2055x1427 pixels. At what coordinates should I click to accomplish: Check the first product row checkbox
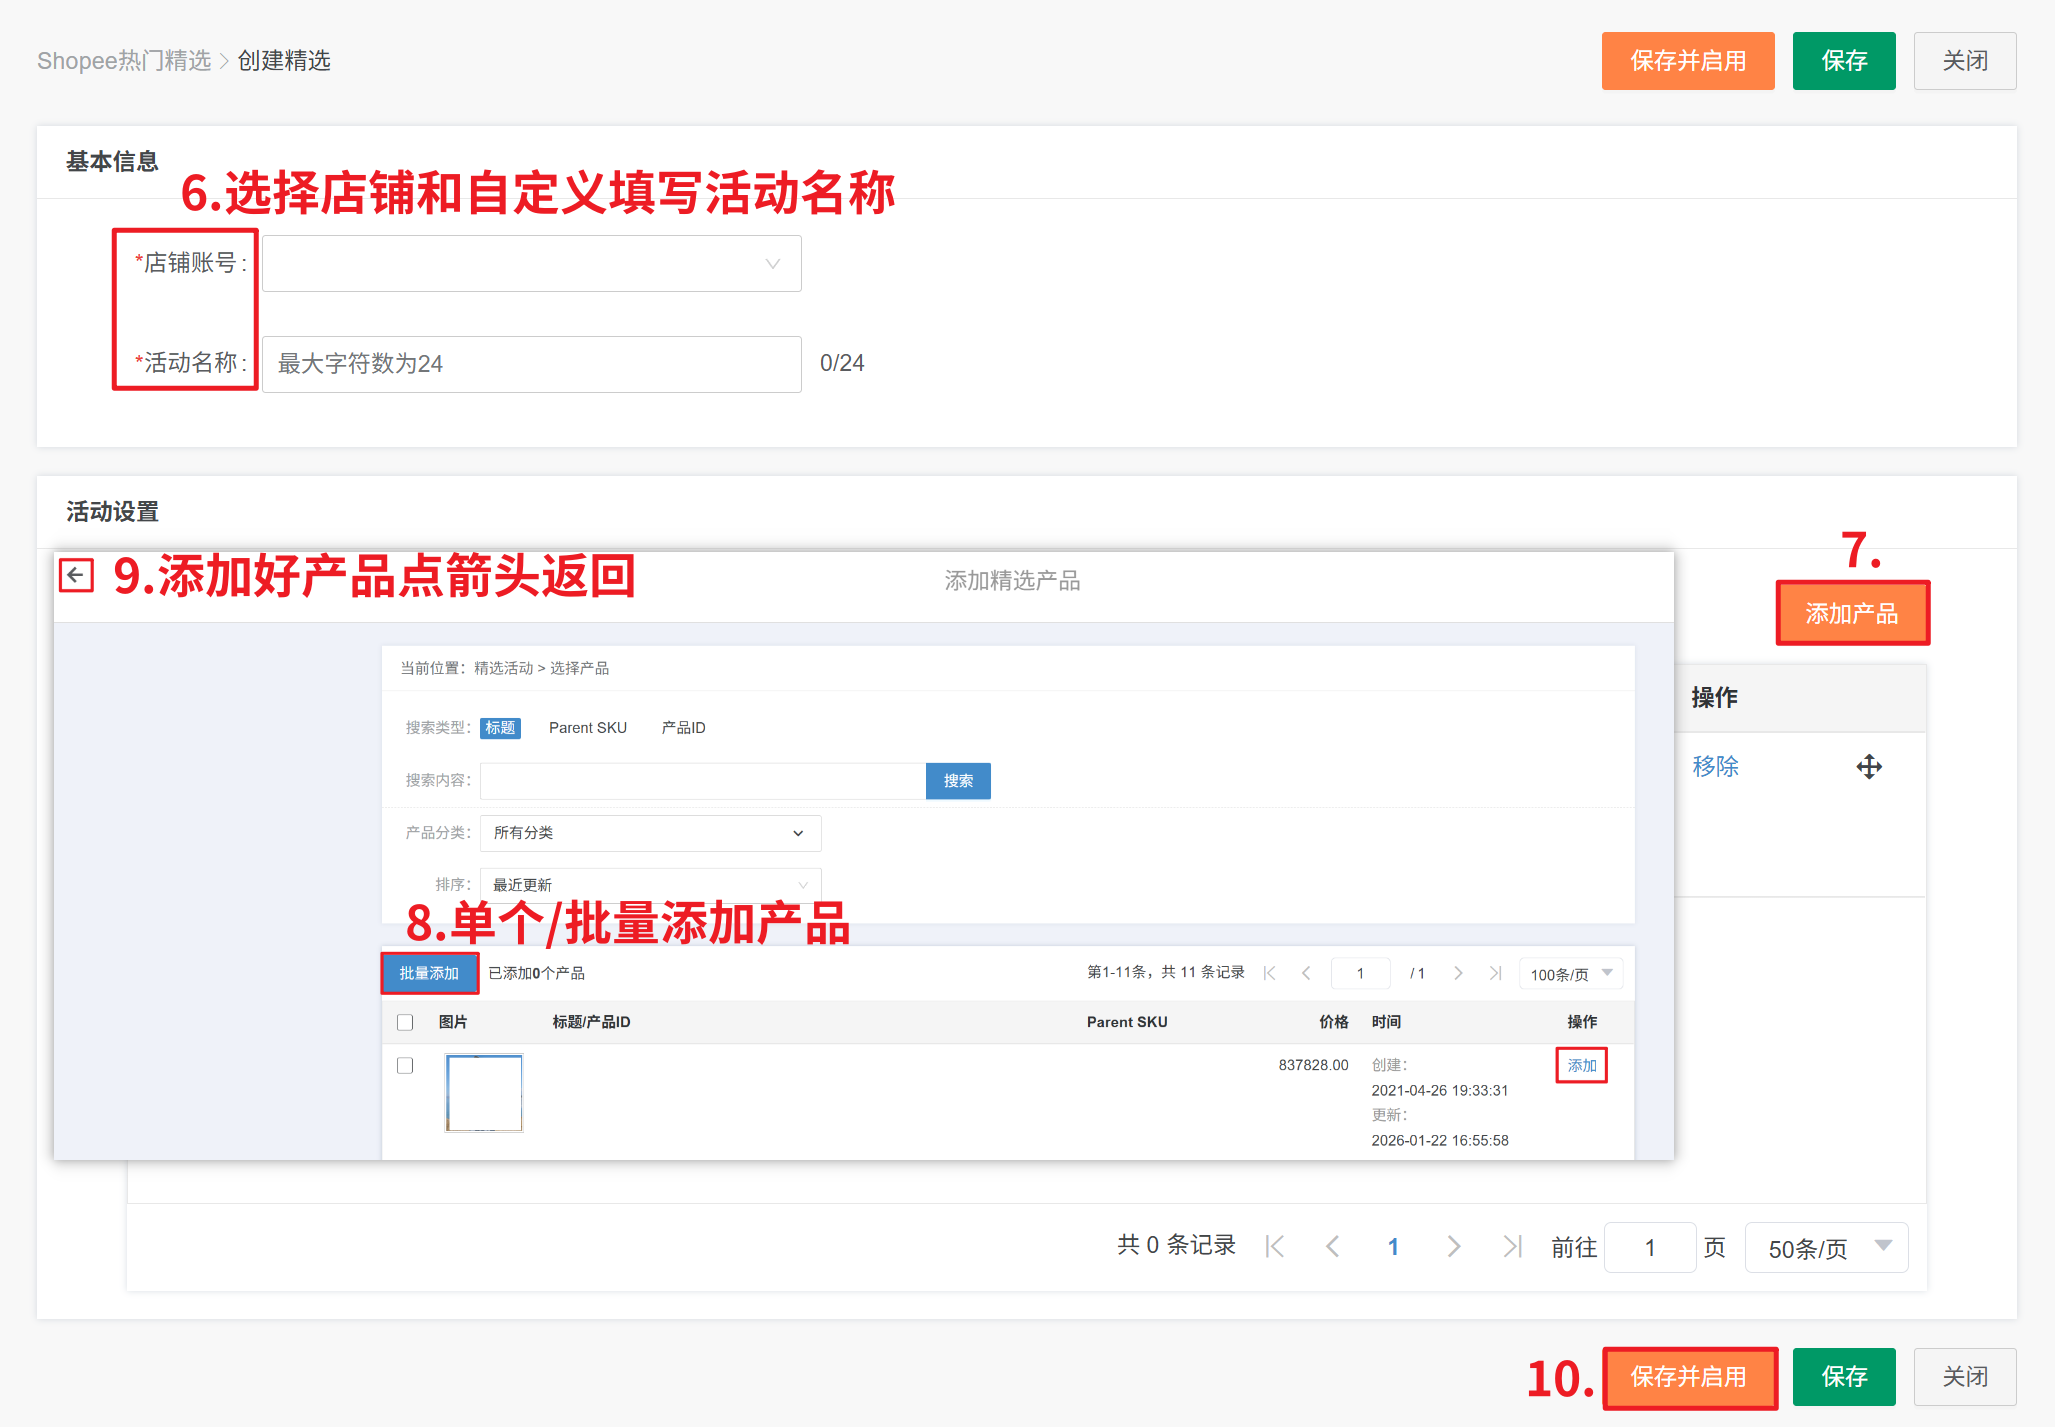[x=405, y=1066]
